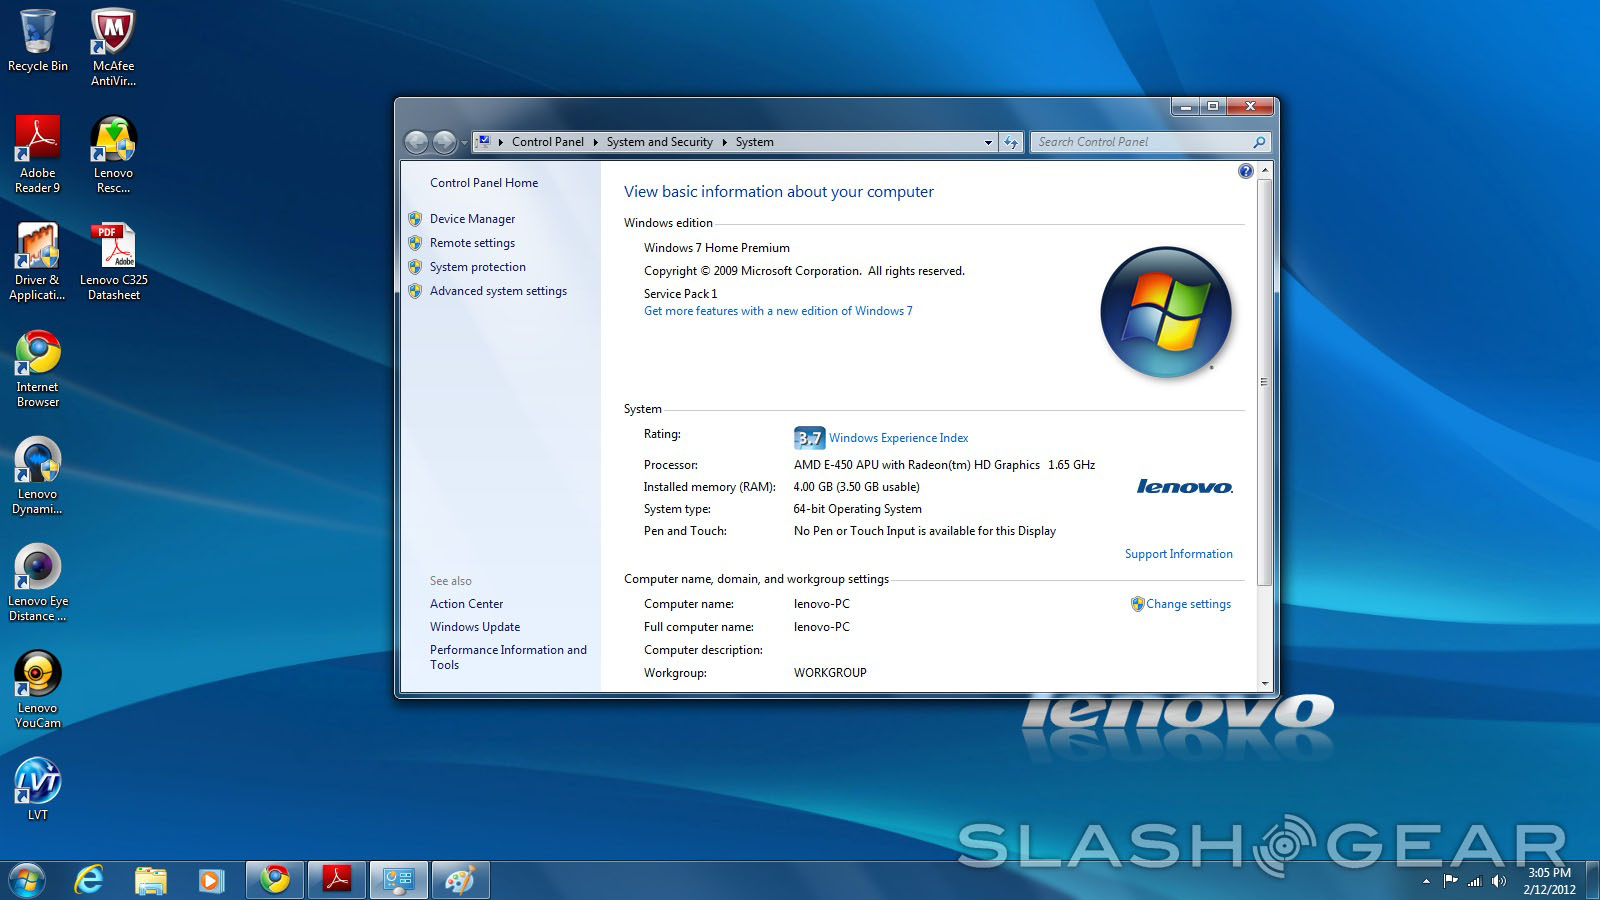Screen dimensions: 1600x900
Task: Click scrollbar down arrow
Action: point(1264,684)
